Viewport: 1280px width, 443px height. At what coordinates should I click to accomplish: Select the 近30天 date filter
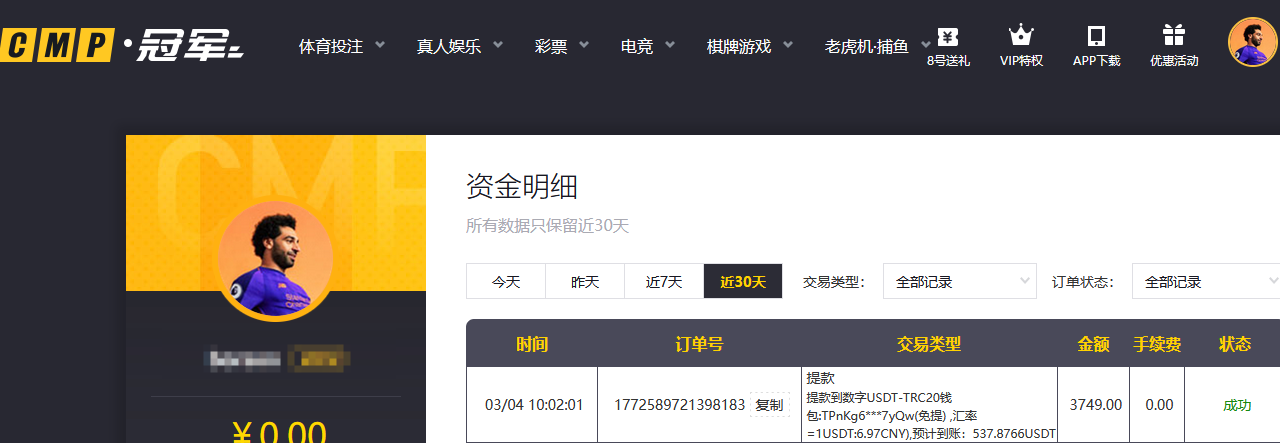coord(743,282)
